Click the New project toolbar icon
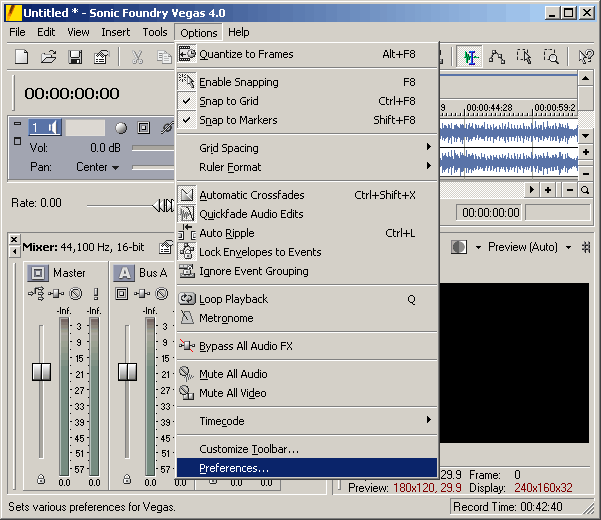The height and width of the screenshot is (520, 601). coord(21,57)
